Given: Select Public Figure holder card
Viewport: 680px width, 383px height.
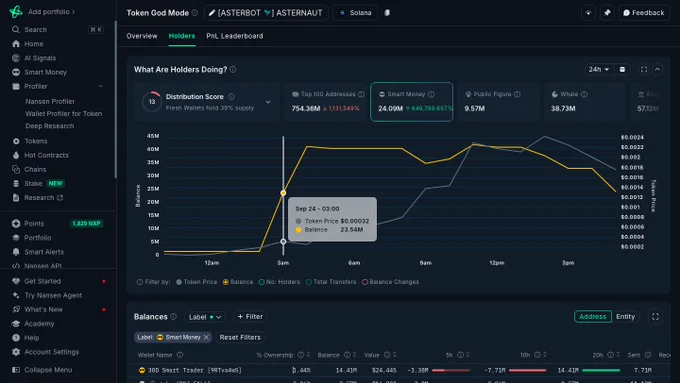Looking at the screenshot, I should coord(498,102).
